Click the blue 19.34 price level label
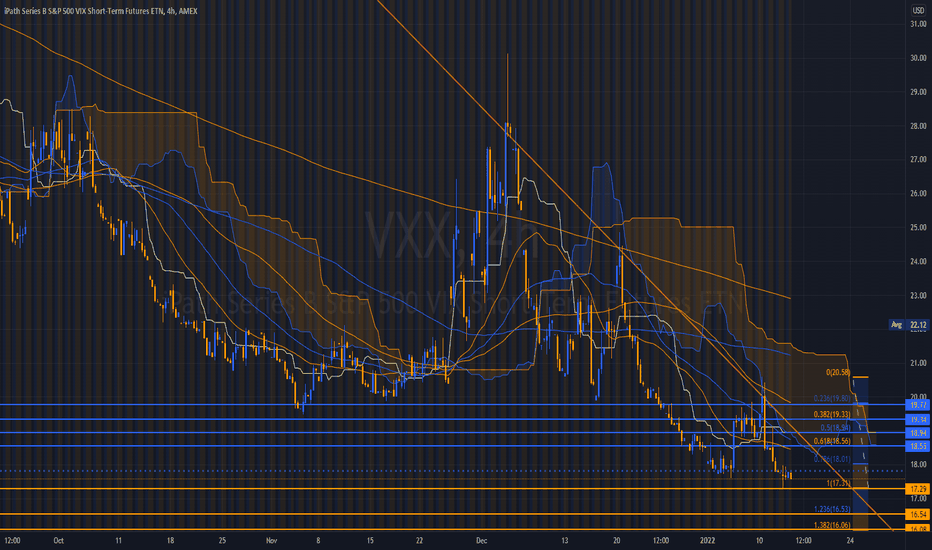 tap(918, 419)
